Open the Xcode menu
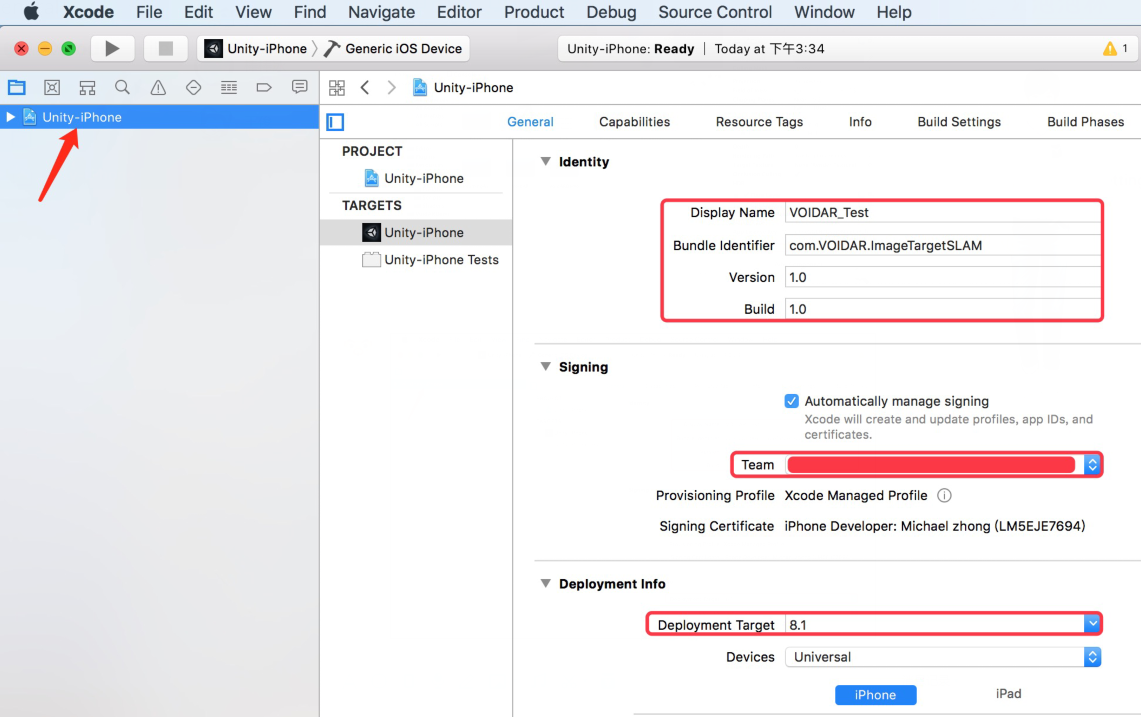Screen dimensions: 1141x717 88,12
